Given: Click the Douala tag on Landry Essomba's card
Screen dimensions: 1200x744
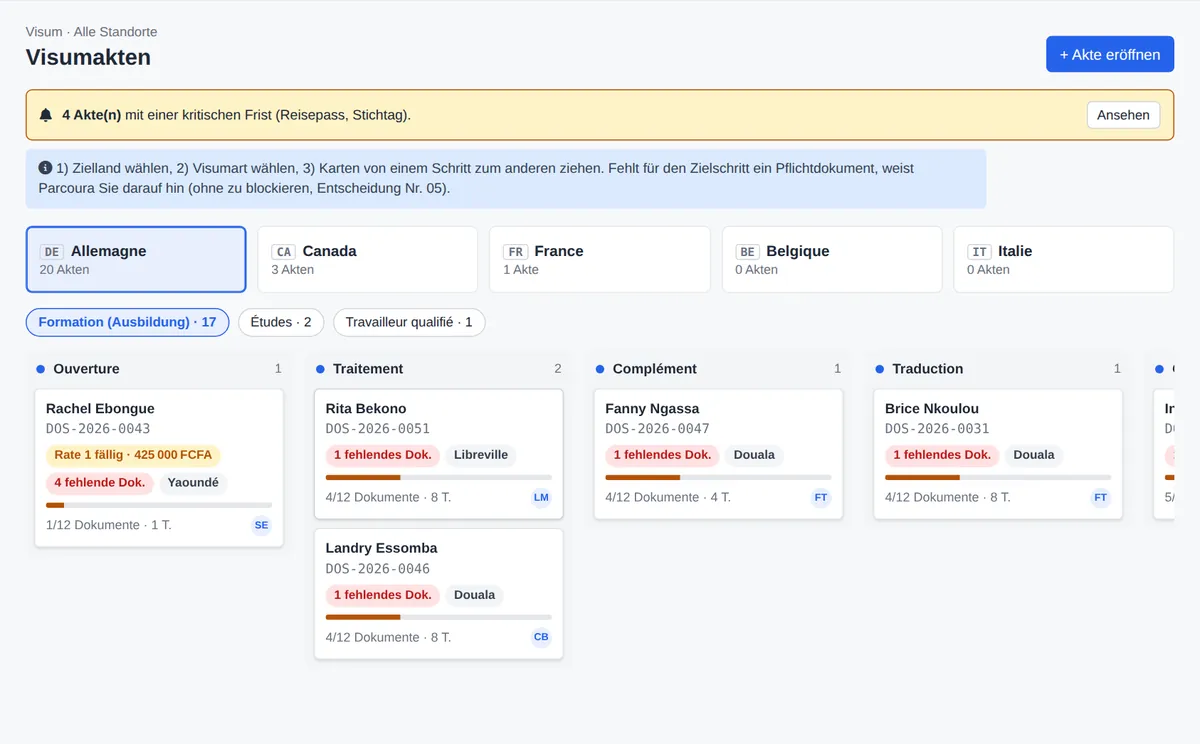Looking at the screenshot, I should [x=474, y=595].
